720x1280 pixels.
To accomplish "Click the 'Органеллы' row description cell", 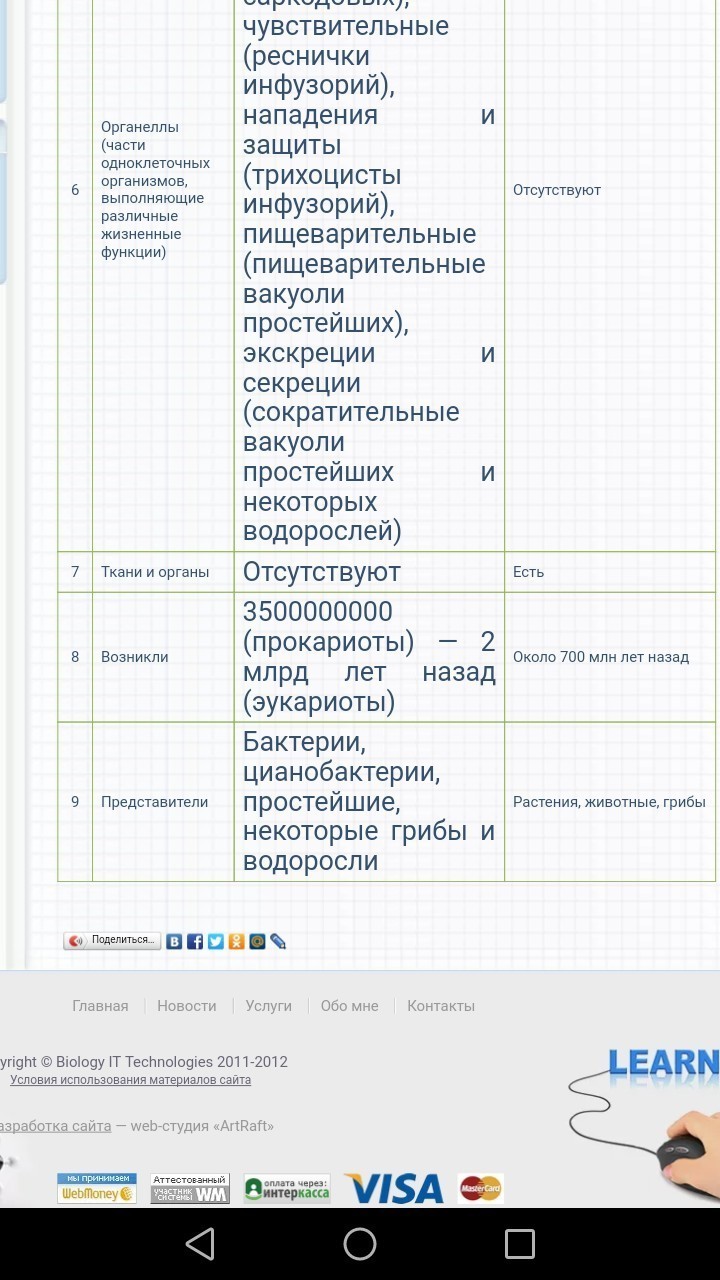I will coord(163,190).
